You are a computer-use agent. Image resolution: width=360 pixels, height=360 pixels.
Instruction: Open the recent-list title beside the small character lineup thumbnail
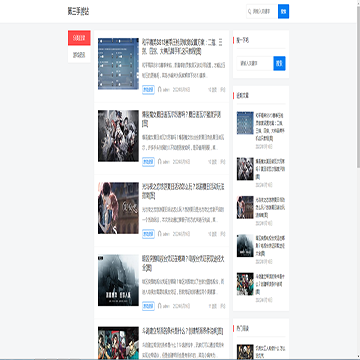(270, 284)
